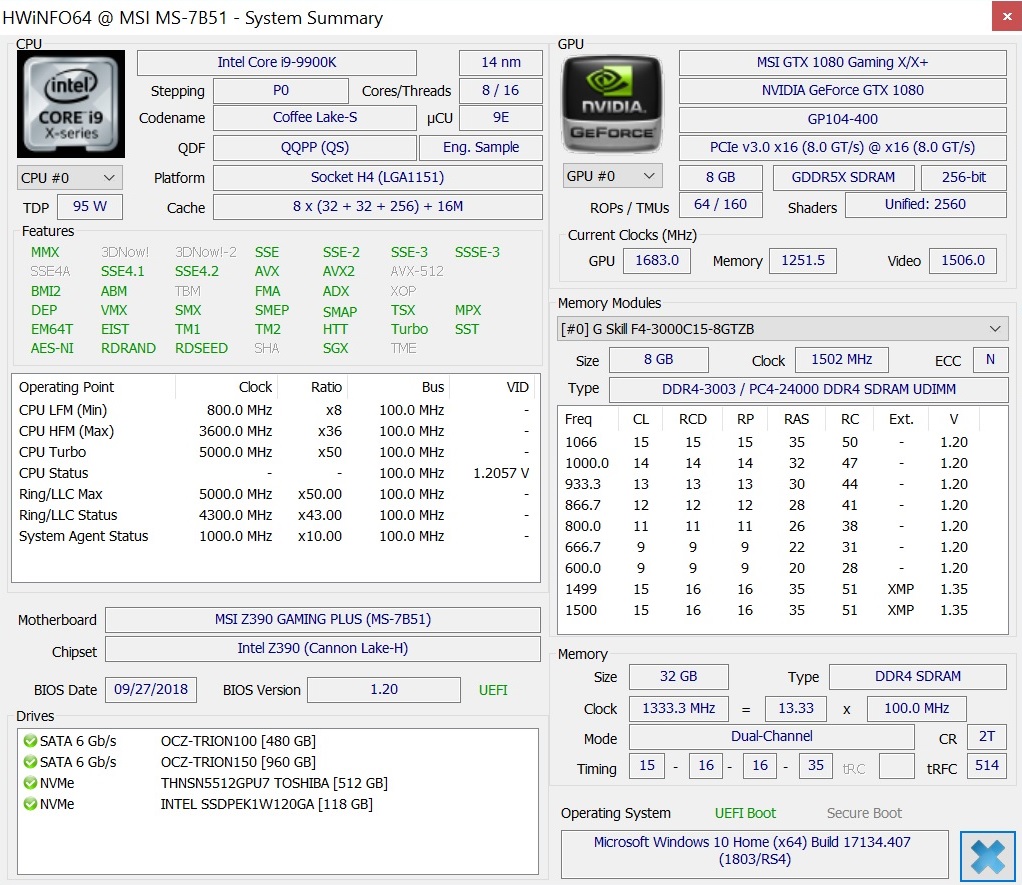Click the QDF QQPP (QS) field
This screenshot has height=885, width=1022.
[x=315, y=148]
